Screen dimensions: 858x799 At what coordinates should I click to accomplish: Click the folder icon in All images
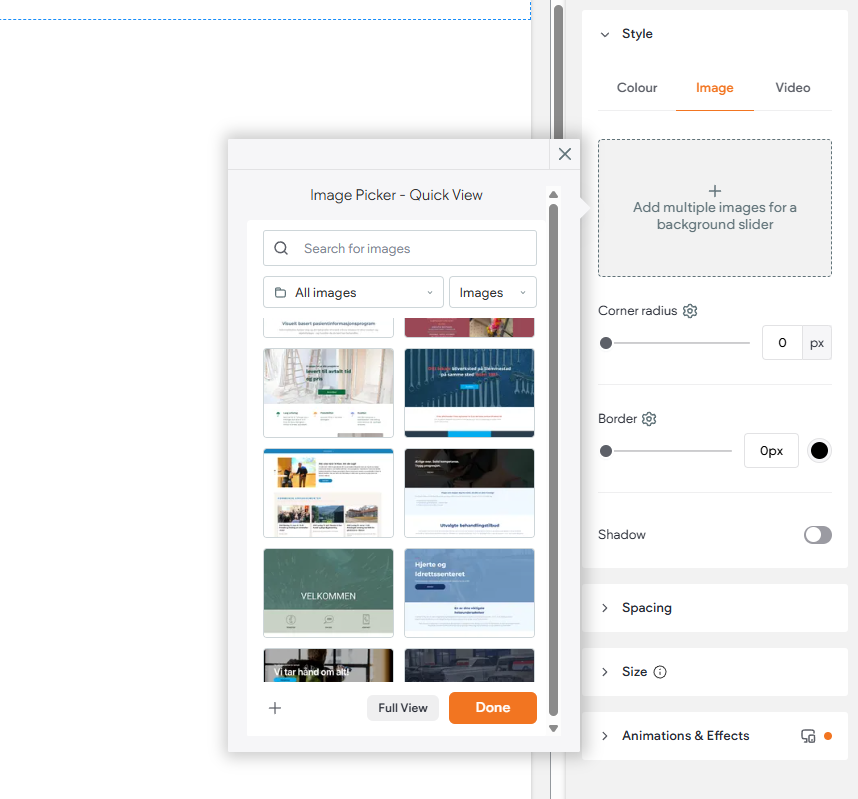(x=280, y=293)
